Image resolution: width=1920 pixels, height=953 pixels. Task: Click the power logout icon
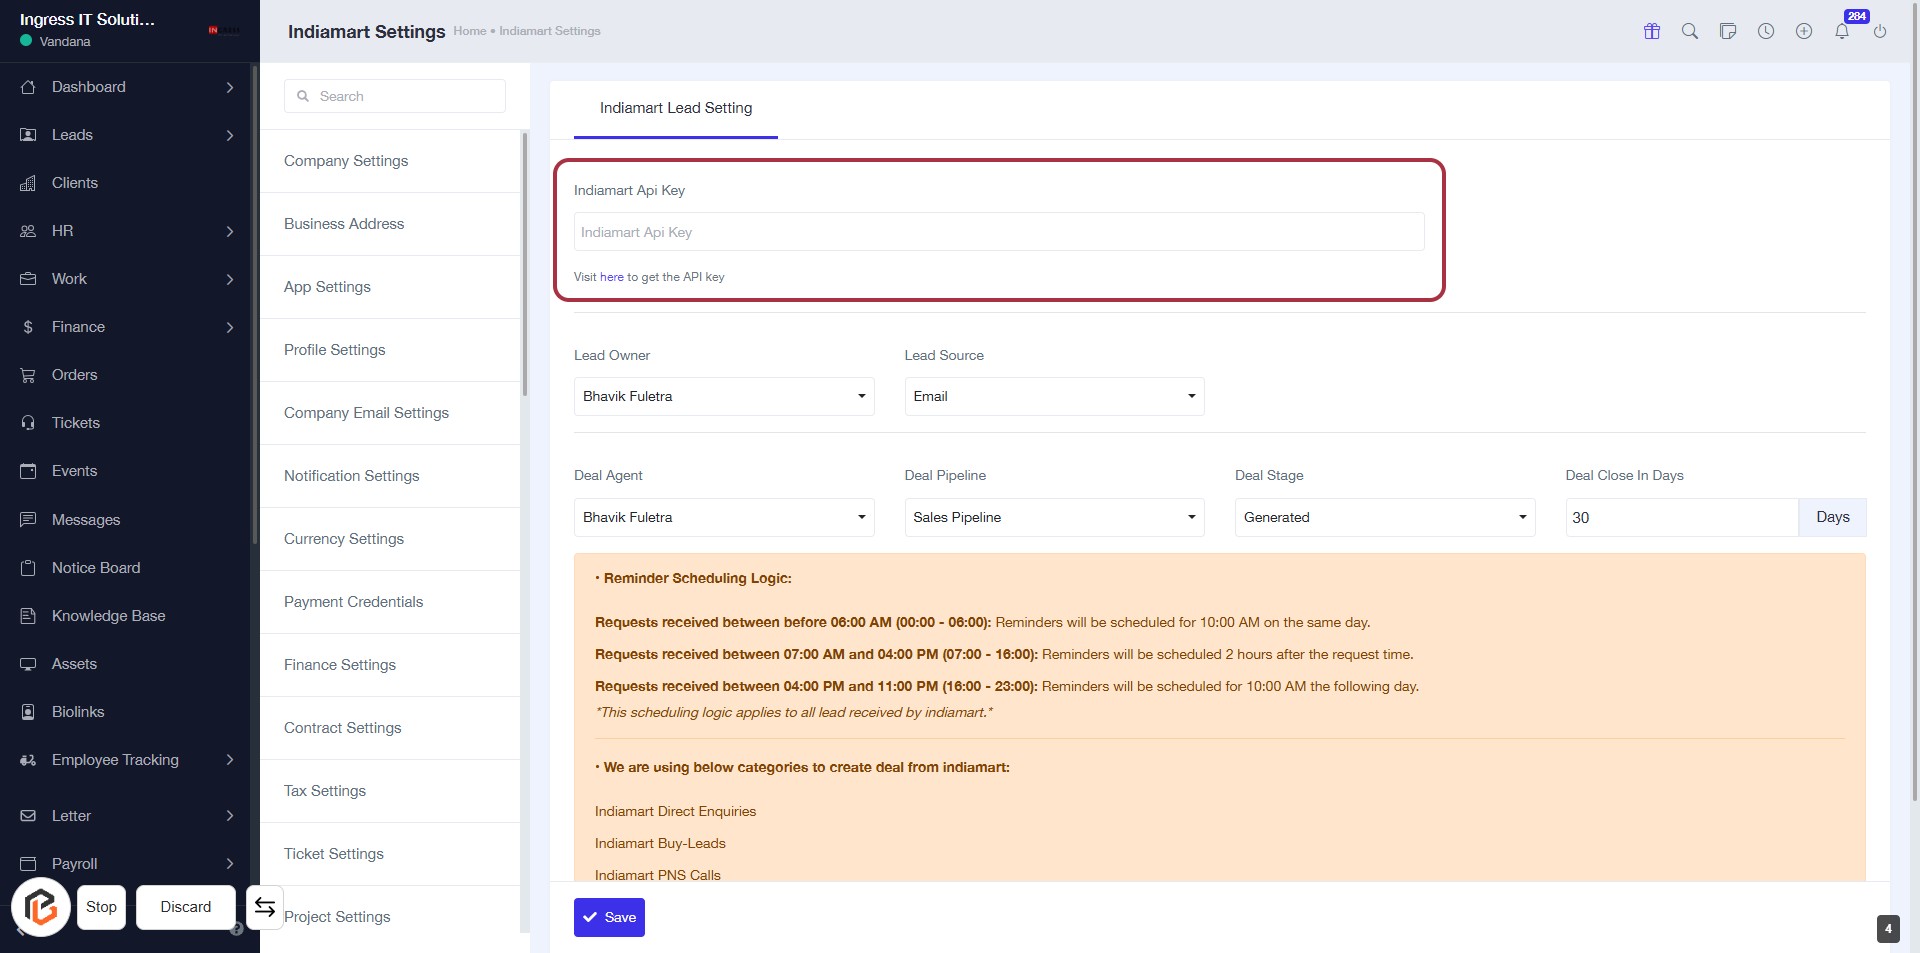[1880, 31]
